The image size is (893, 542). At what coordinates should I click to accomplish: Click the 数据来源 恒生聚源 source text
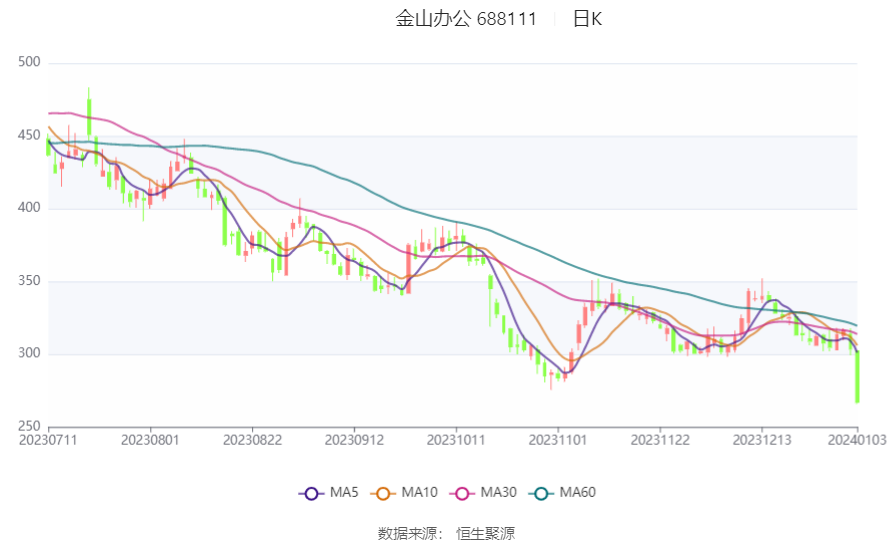(x=446, y=533)
